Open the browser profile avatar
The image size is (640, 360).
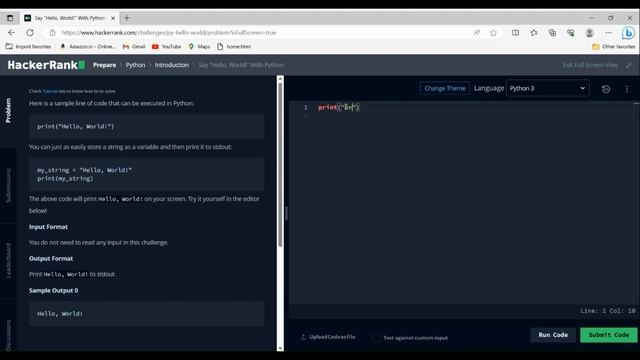tap(589, 33)
